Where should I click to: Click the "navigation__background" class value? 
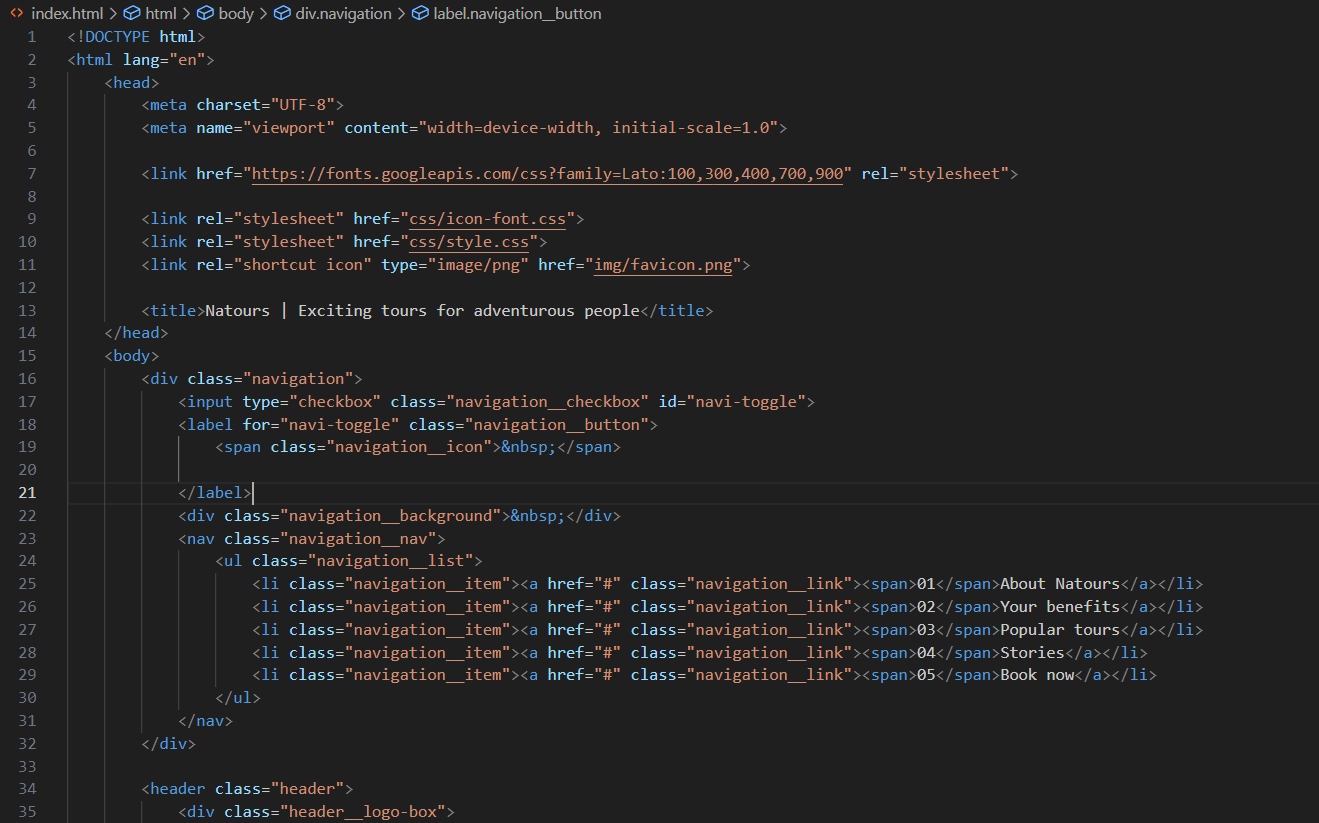point(390,515)
